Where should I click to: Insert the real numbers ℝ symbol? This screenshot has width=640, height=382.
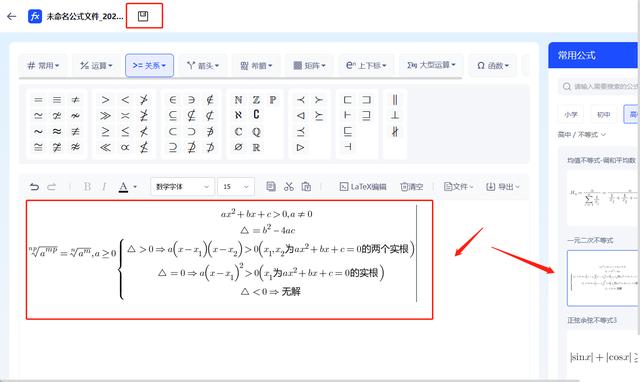(x=256, y=147)
